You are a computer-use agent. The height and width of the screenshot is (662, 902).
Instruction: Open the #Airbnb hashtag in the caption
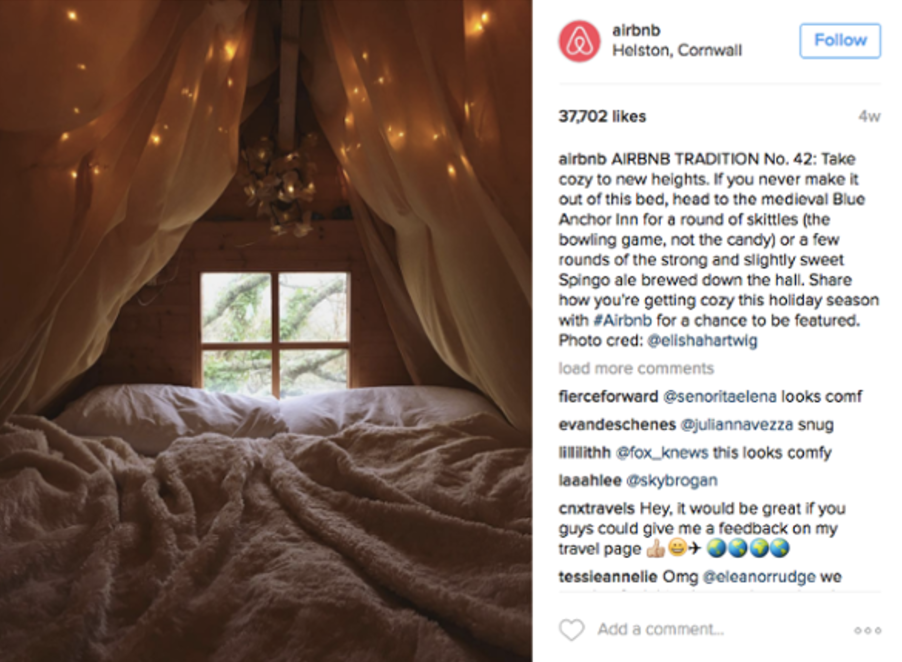(622, 320)
